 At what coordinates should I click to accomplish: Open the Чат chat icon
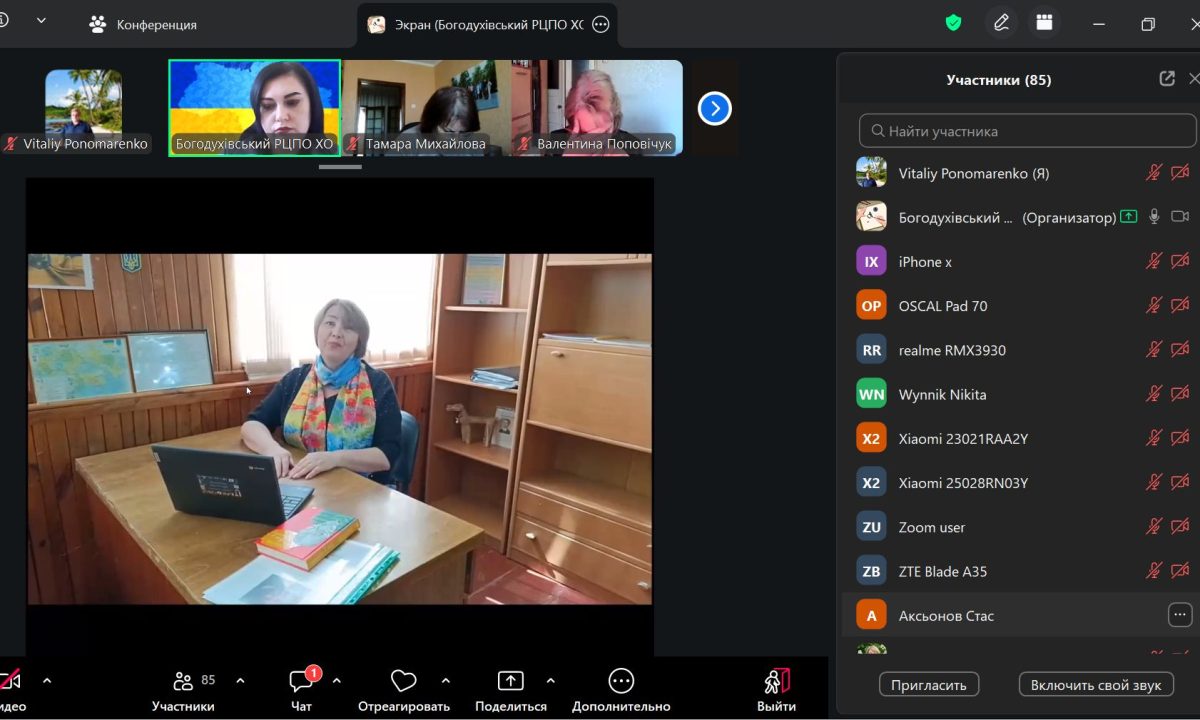301,682
